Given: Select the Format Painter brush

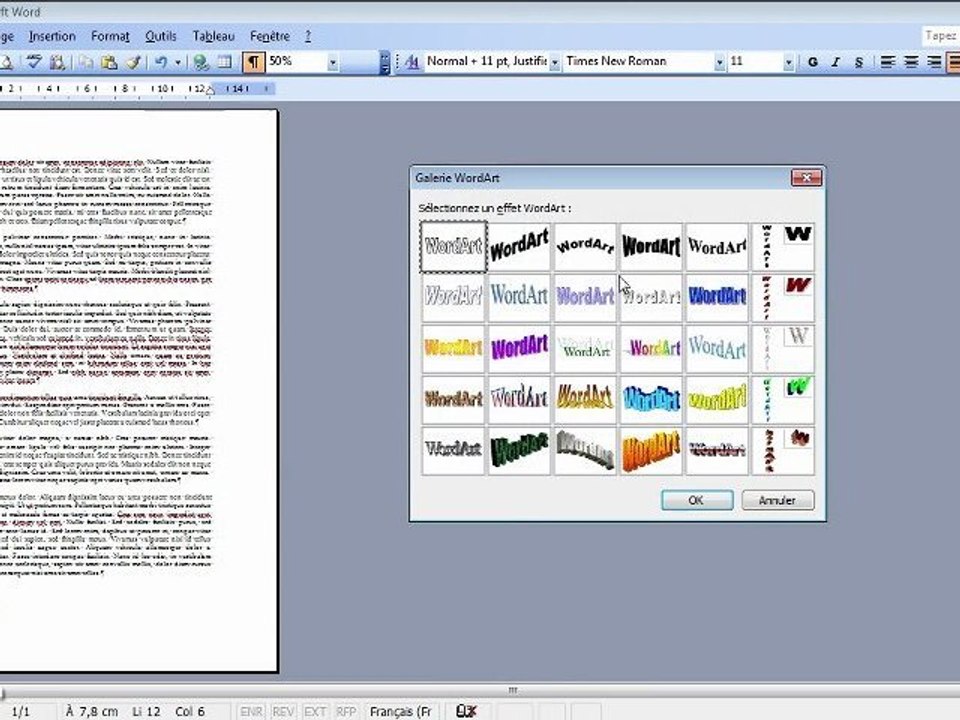Looking at the screenshot, I should coord(133,62).
